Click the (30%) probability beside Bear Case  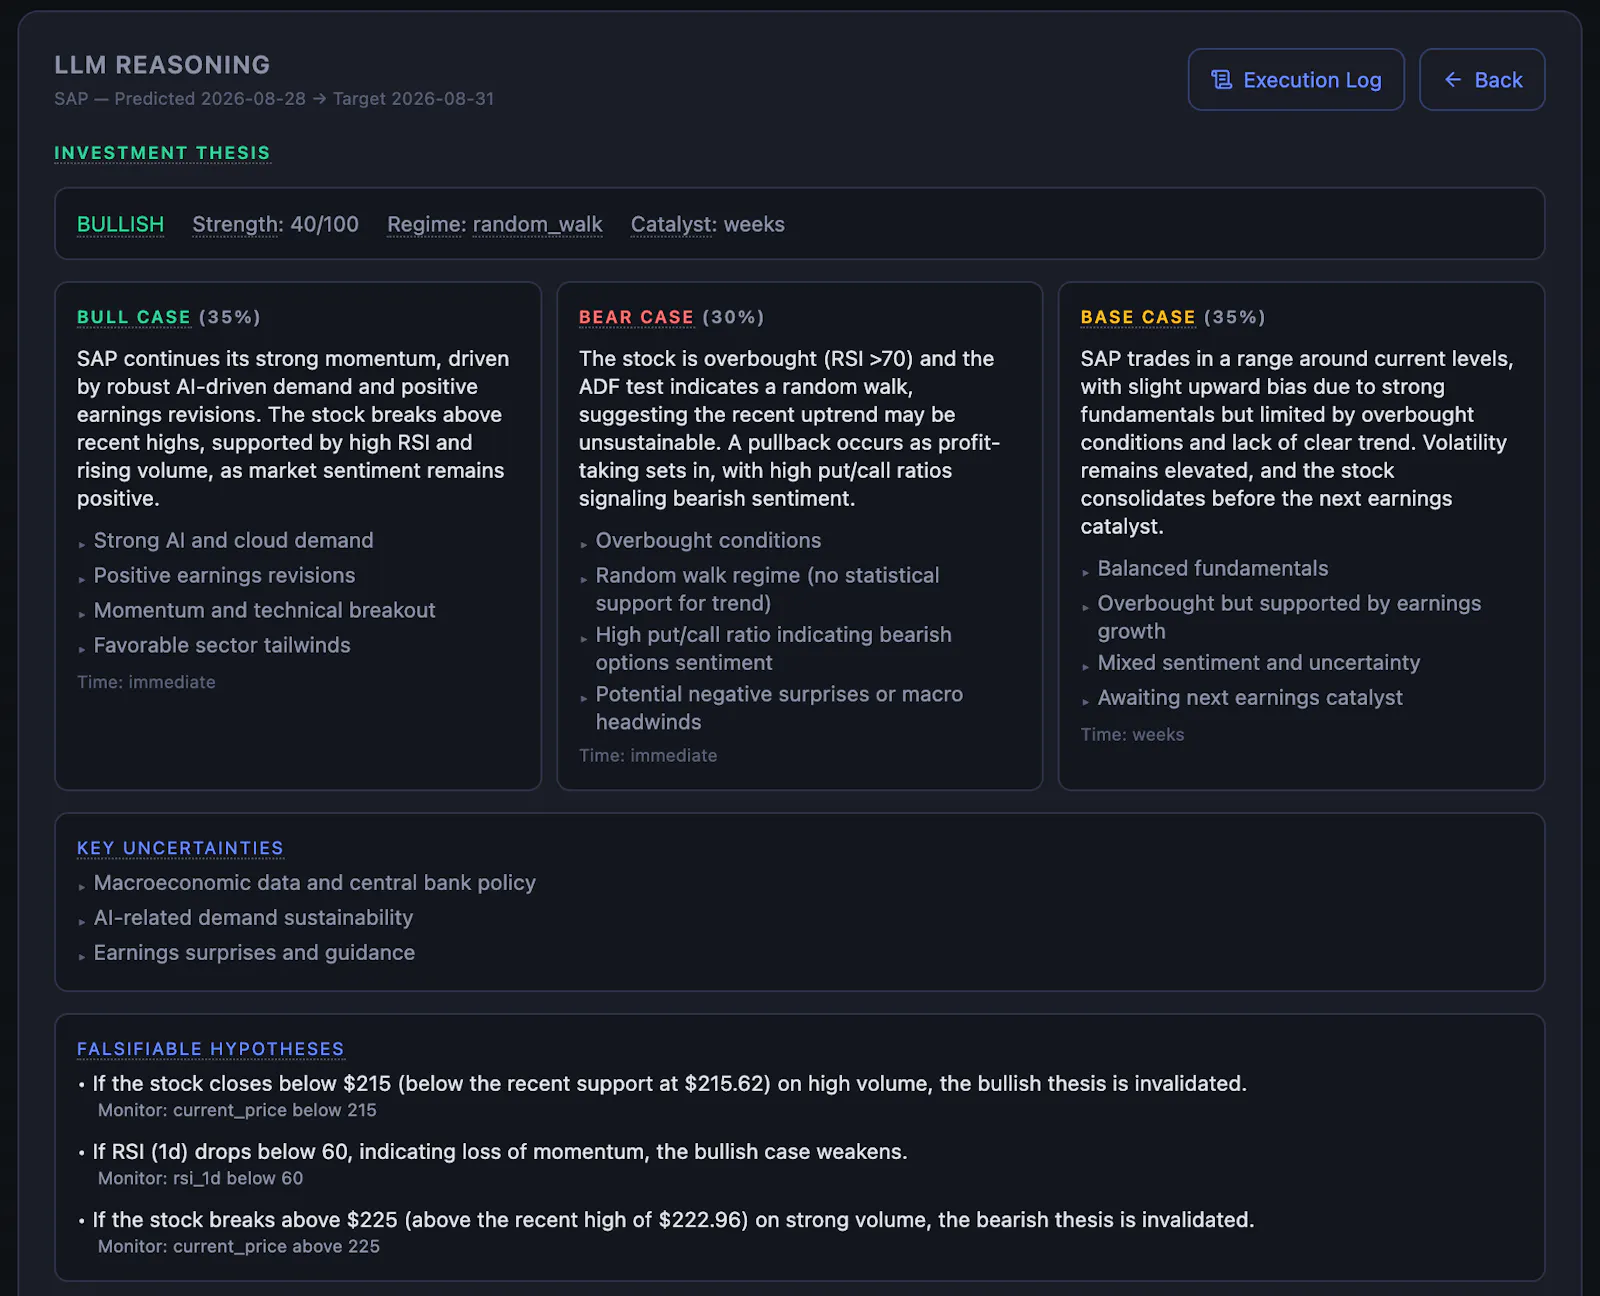733,317
